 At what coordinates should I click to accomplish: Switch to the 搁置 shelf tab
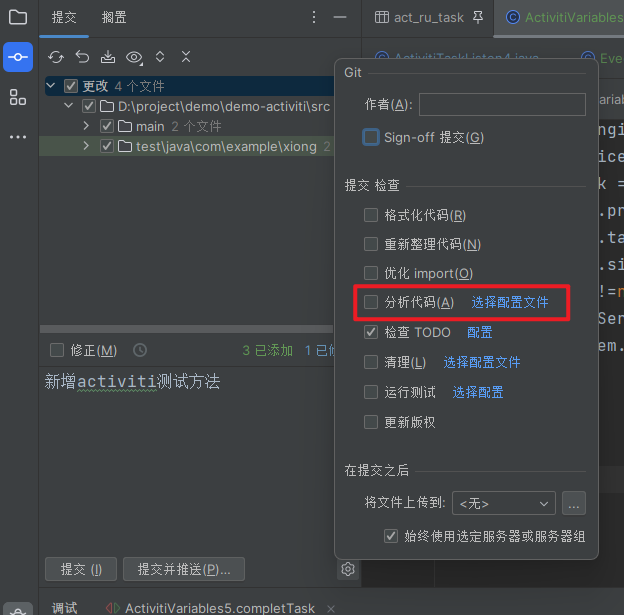click(114, 17)
